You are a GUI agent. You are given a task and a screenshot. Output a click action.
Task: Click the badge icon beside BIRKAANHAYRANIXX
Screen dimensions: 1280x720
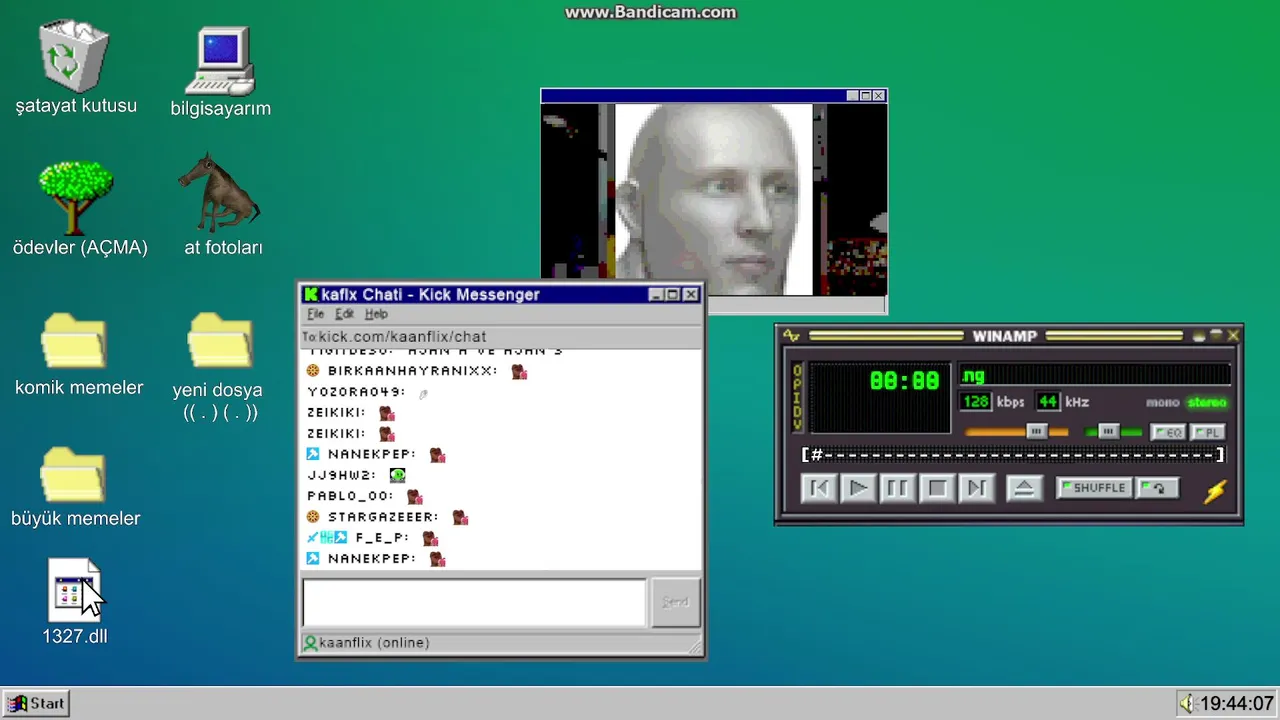[313, 371]
